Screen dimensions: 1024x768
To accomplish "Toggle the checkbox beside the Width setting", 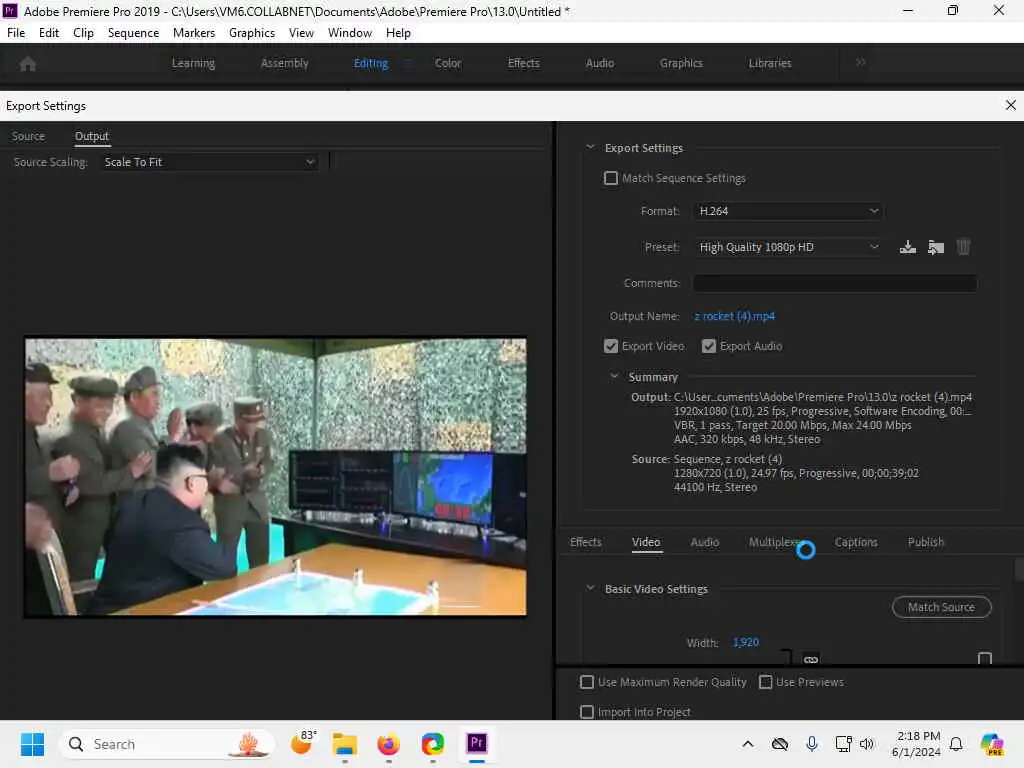I will (985, 658).
